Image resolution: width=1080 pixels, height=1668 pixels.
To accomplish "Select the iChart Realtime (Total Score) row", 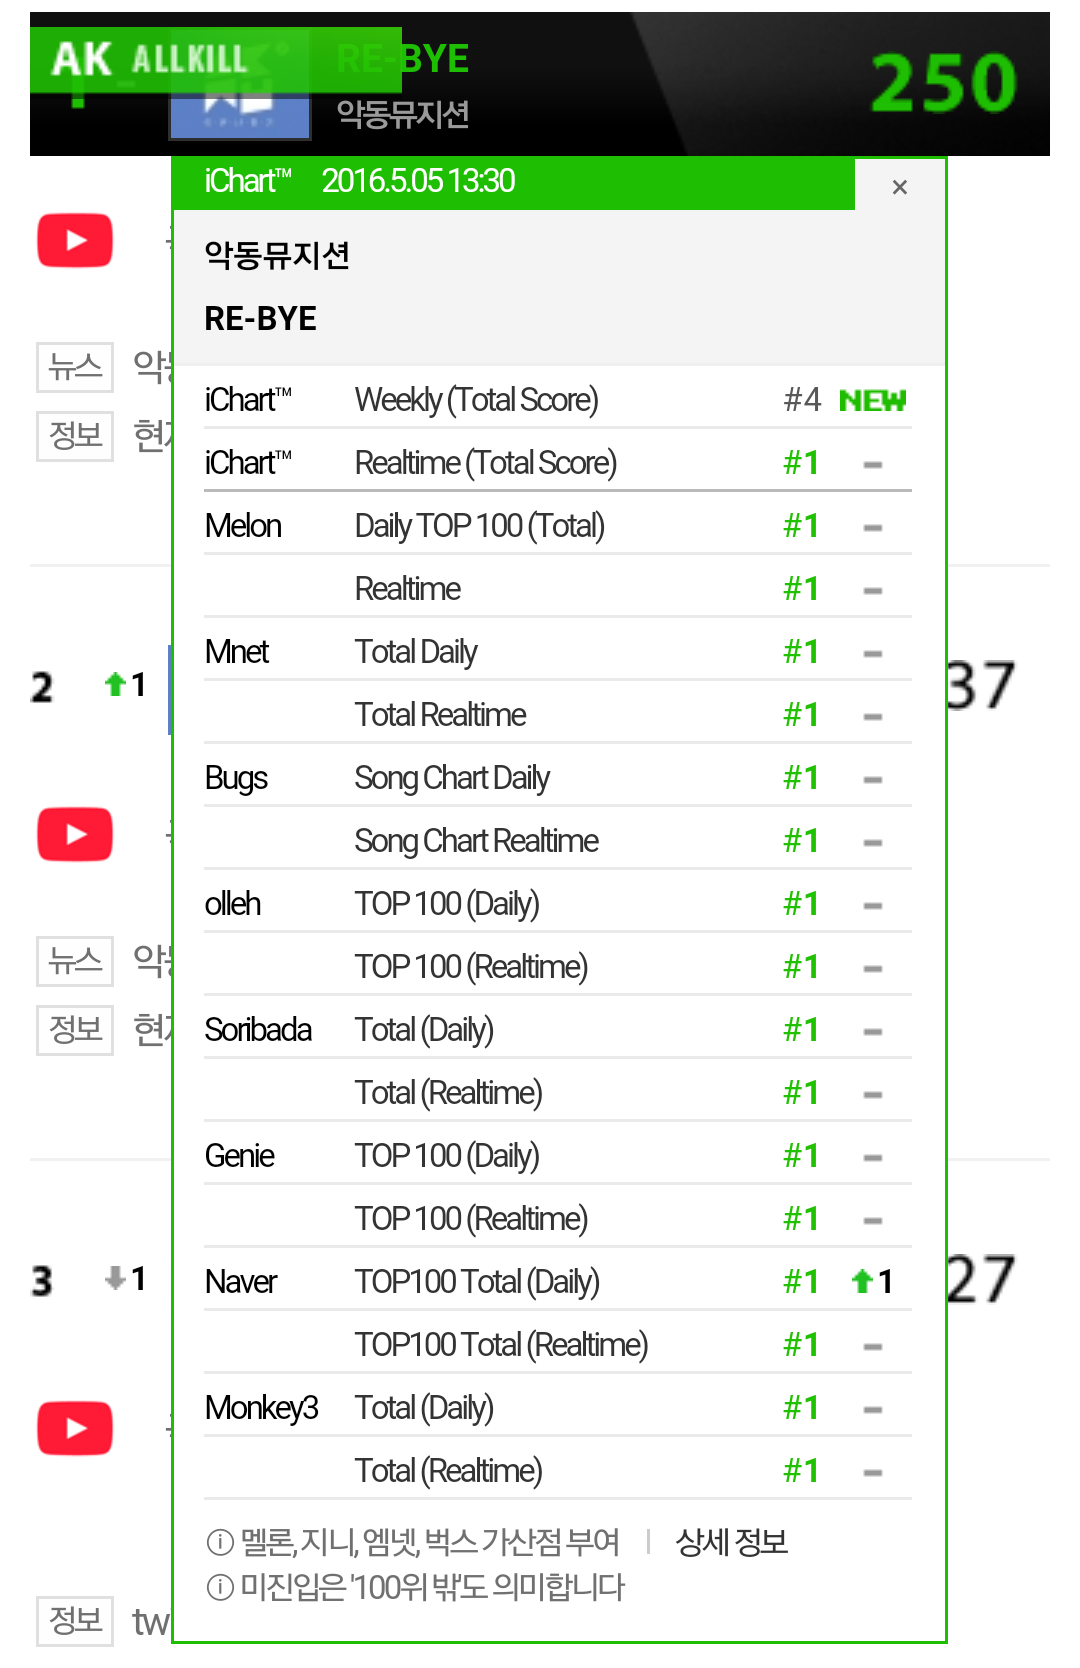I will point(558,462).
